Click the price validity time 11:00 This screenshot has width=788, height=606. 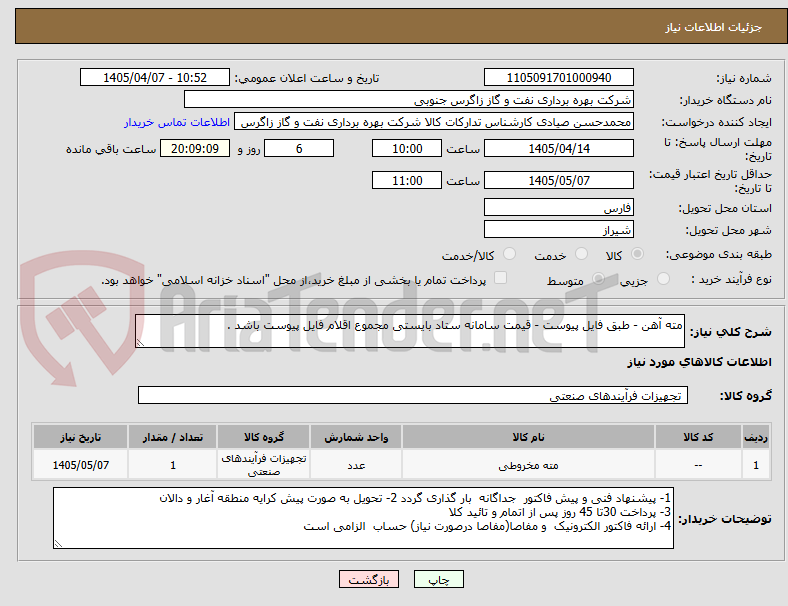coord(407,180)
